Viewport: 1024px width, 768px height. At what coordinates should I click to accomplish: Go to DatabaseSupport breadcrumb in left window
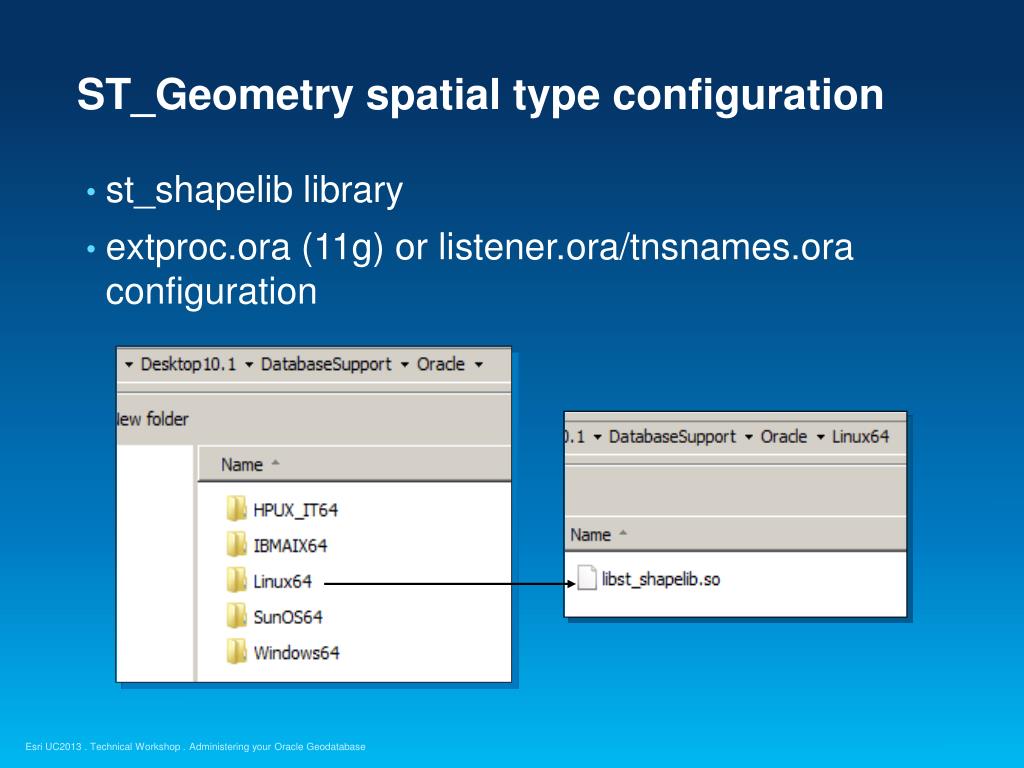pos(326,364)
